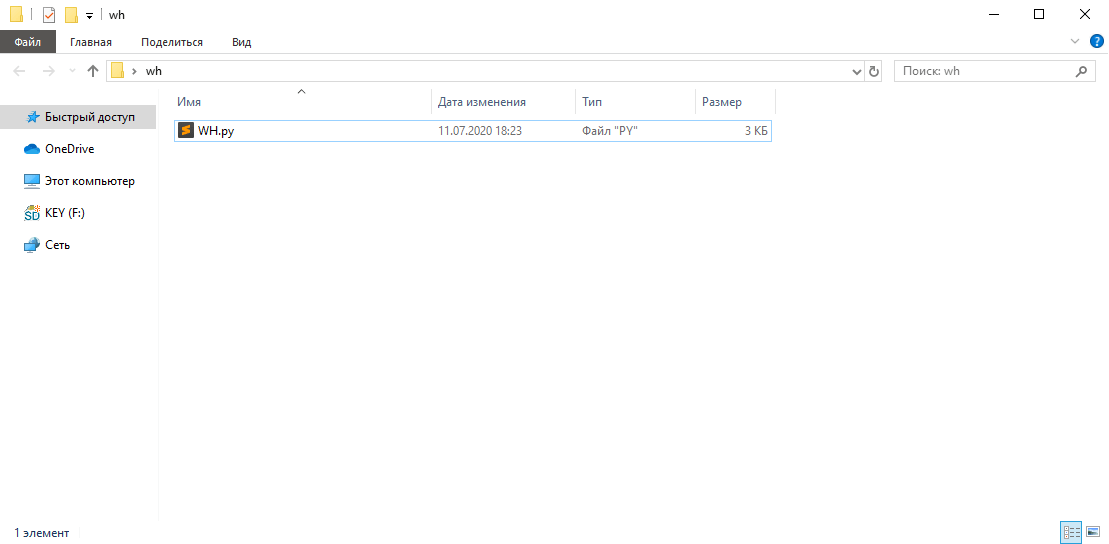Open the Файл menu
Image resolution: width=1109 pixels, height=544 pixels.
coord(28,42)
